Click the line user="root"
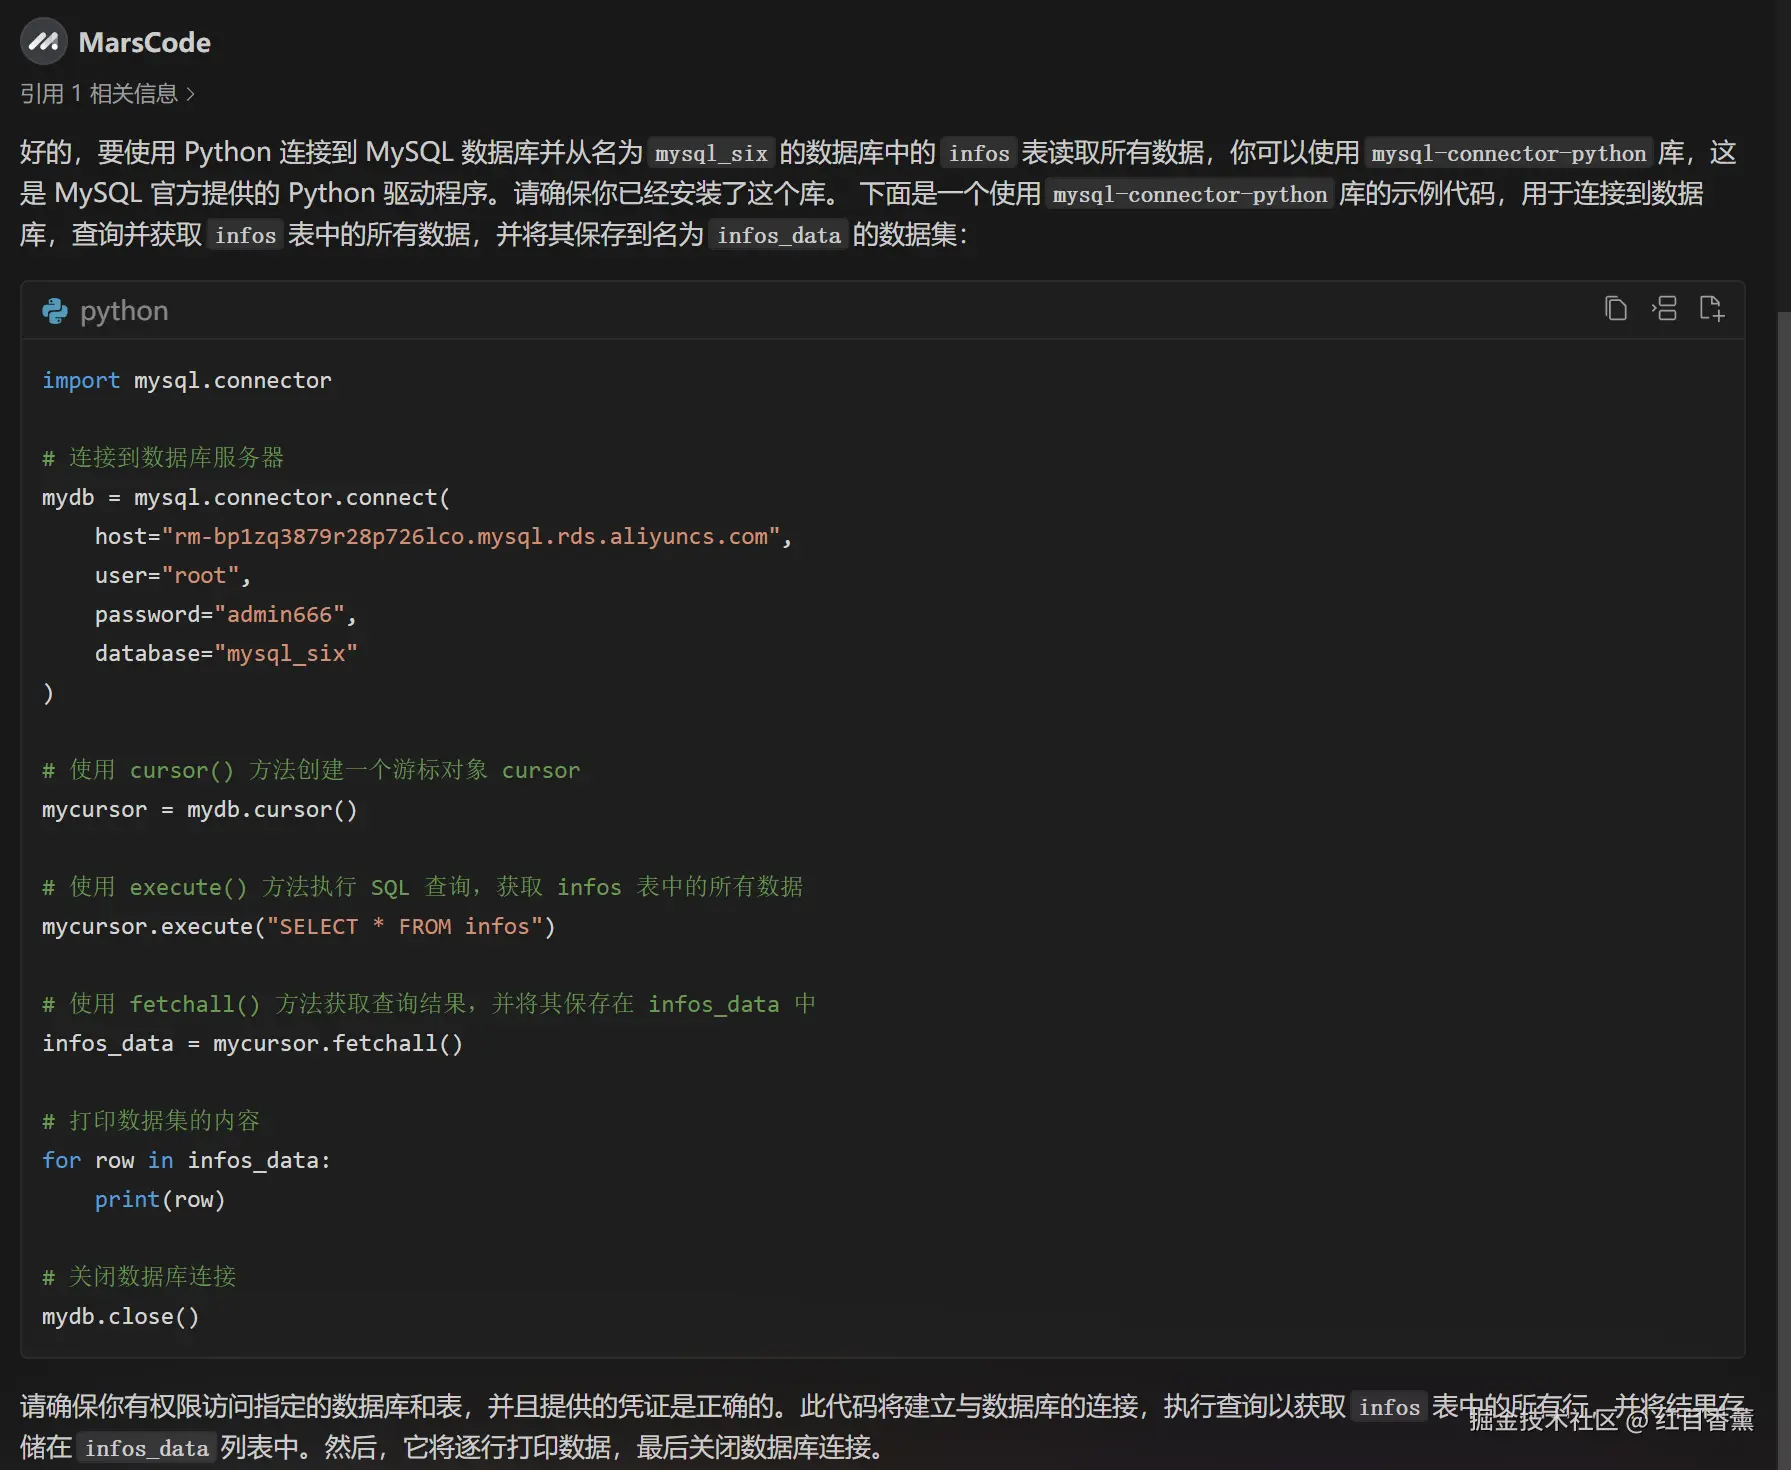Image resolution: width=1791 pixels, height=1470 pixels. [x=173, y=576]
